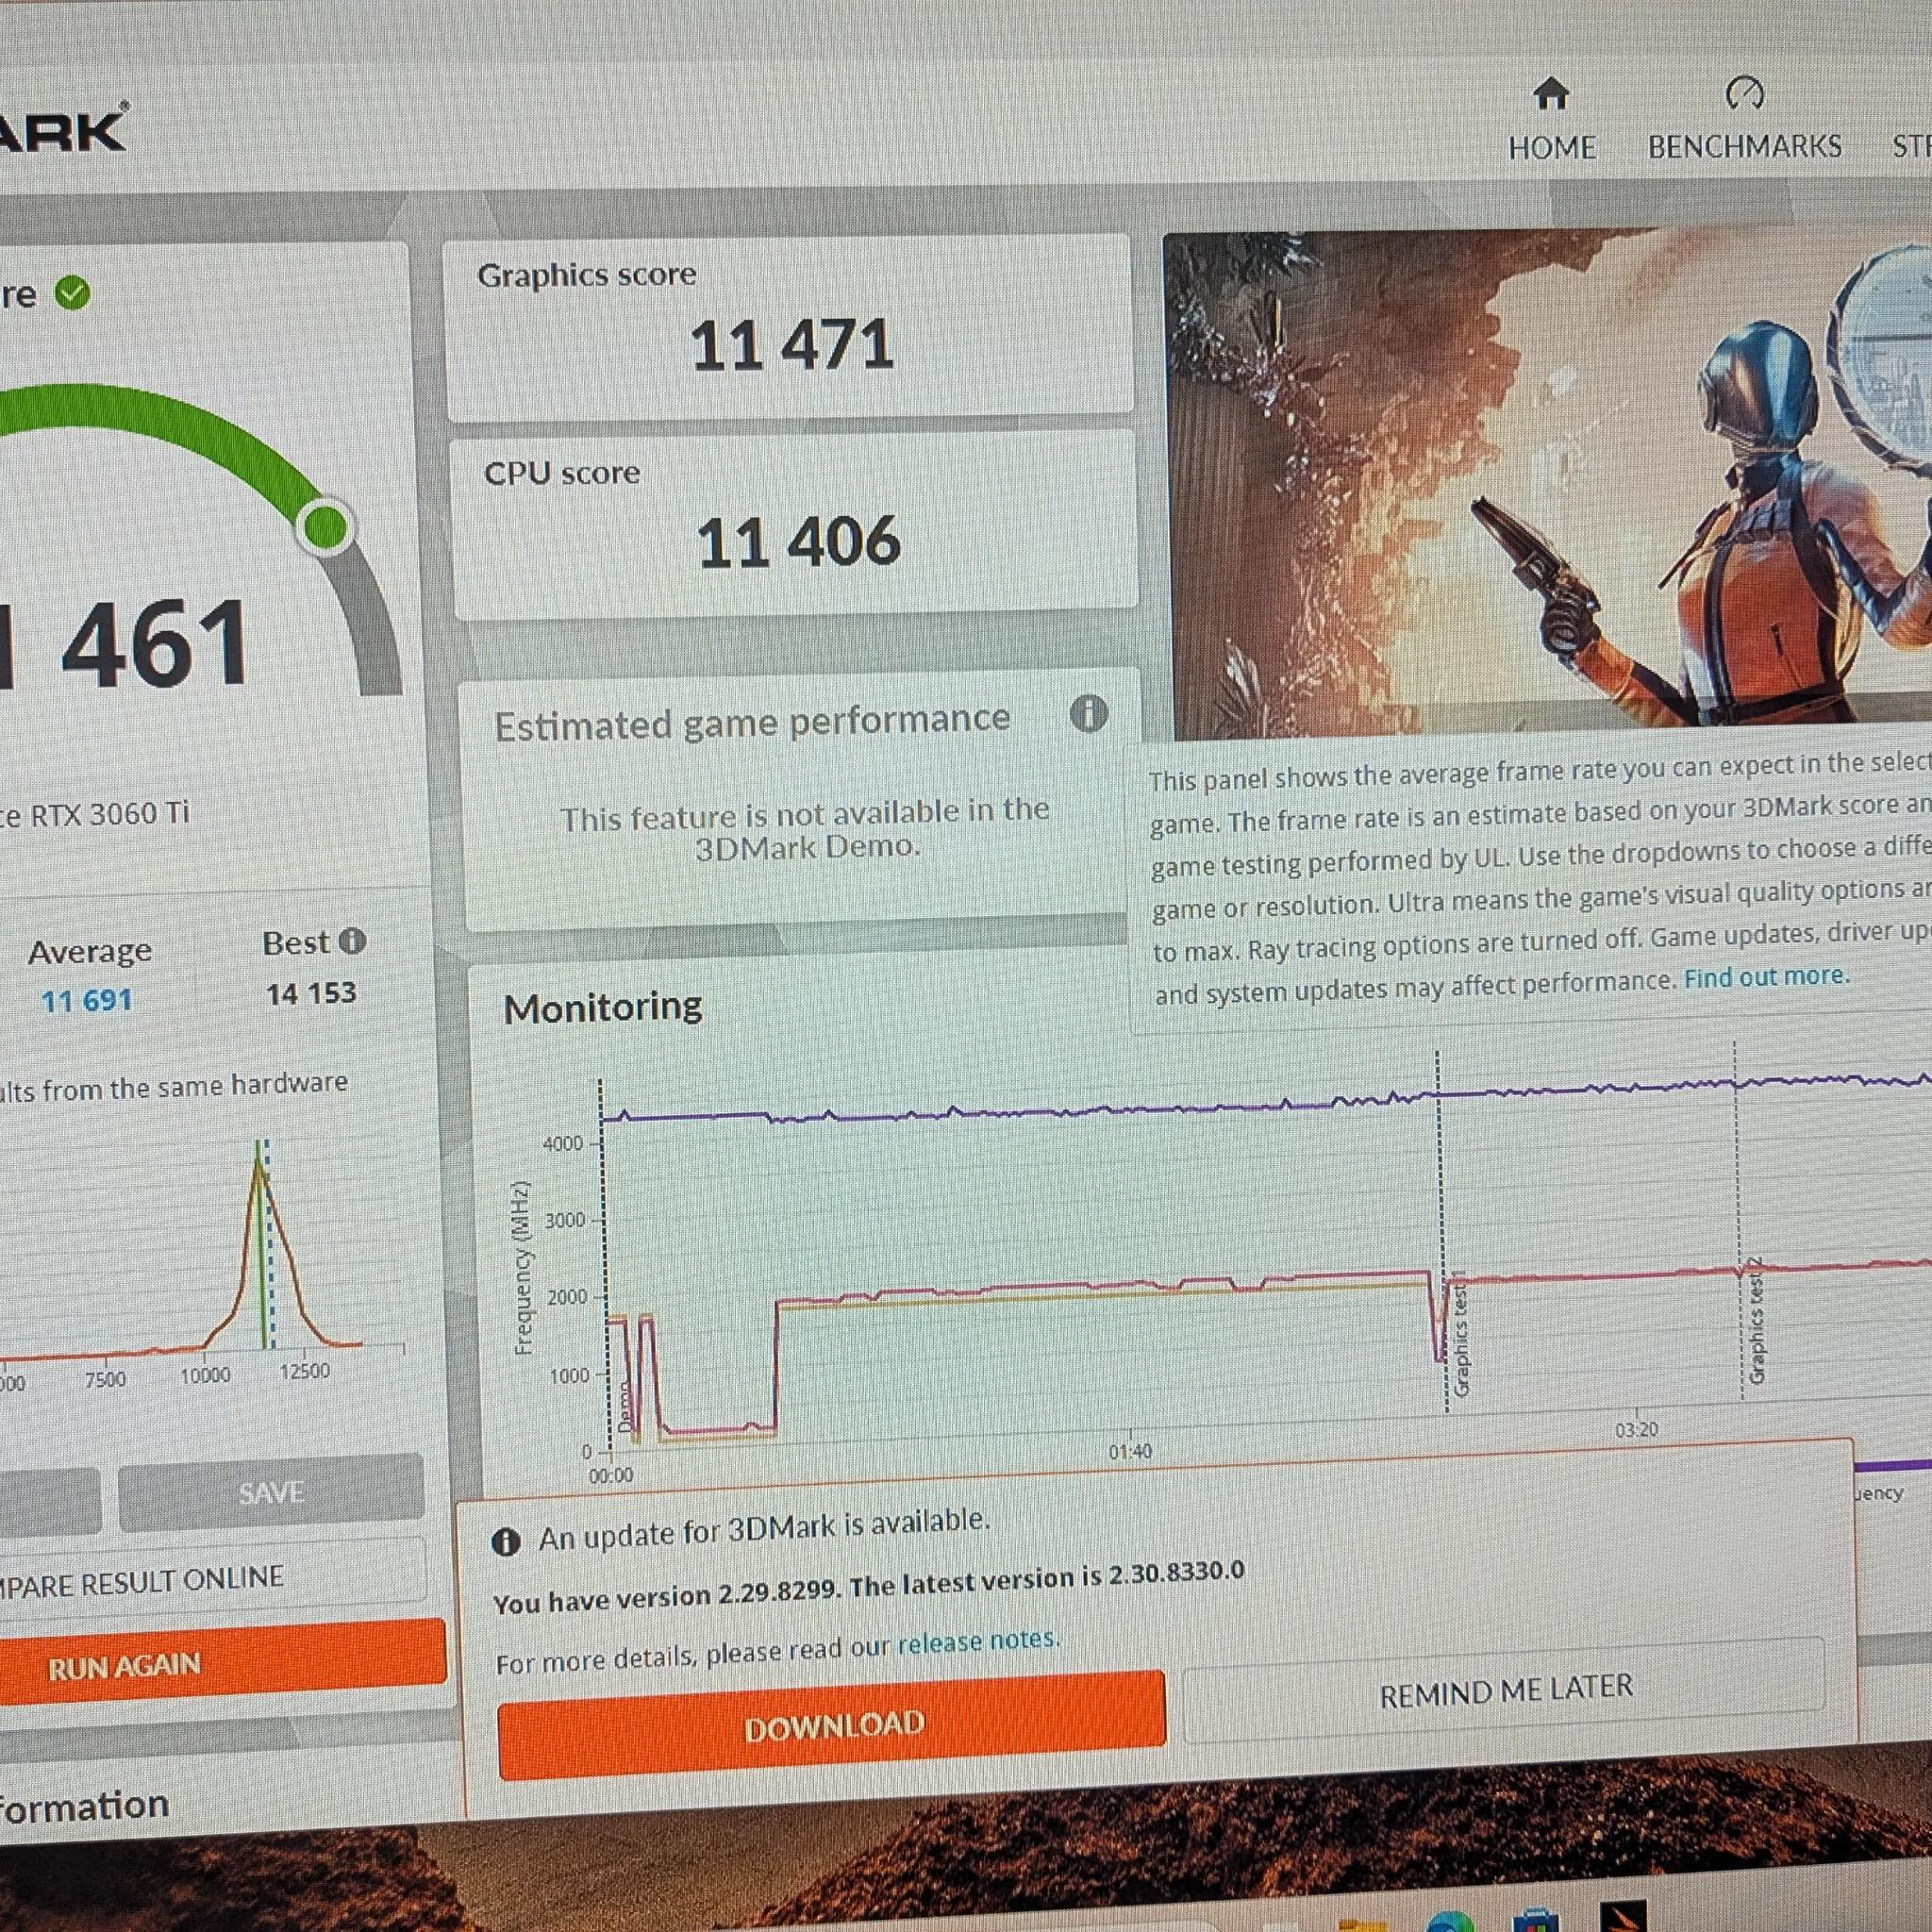Dismiss the update with REMIND ME LATER

coord(1504,1690)
